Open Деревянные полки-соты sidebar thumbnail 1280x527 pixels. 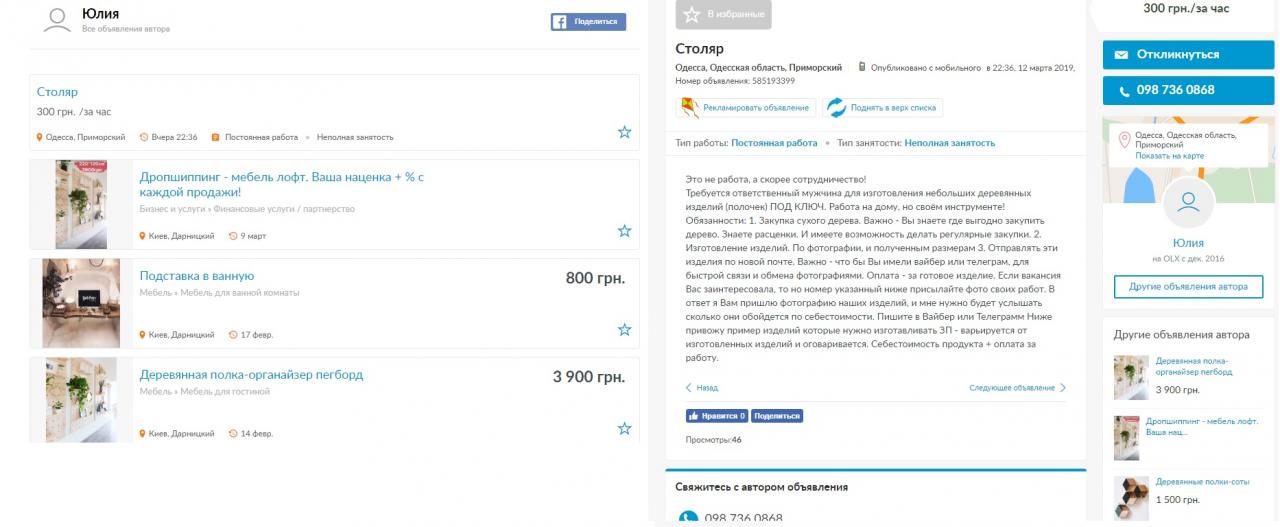point(1131,497)
